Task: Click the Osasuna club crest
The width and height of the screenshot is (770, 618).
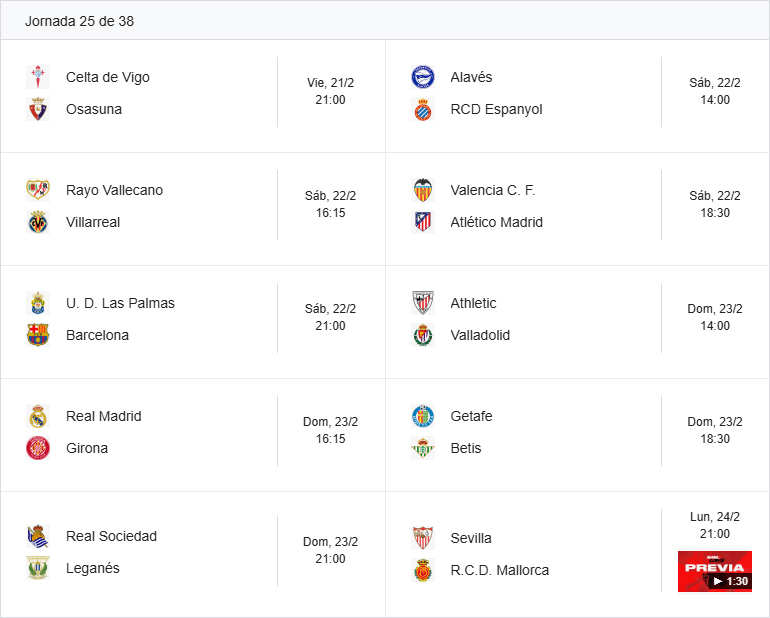Action: 38,109
